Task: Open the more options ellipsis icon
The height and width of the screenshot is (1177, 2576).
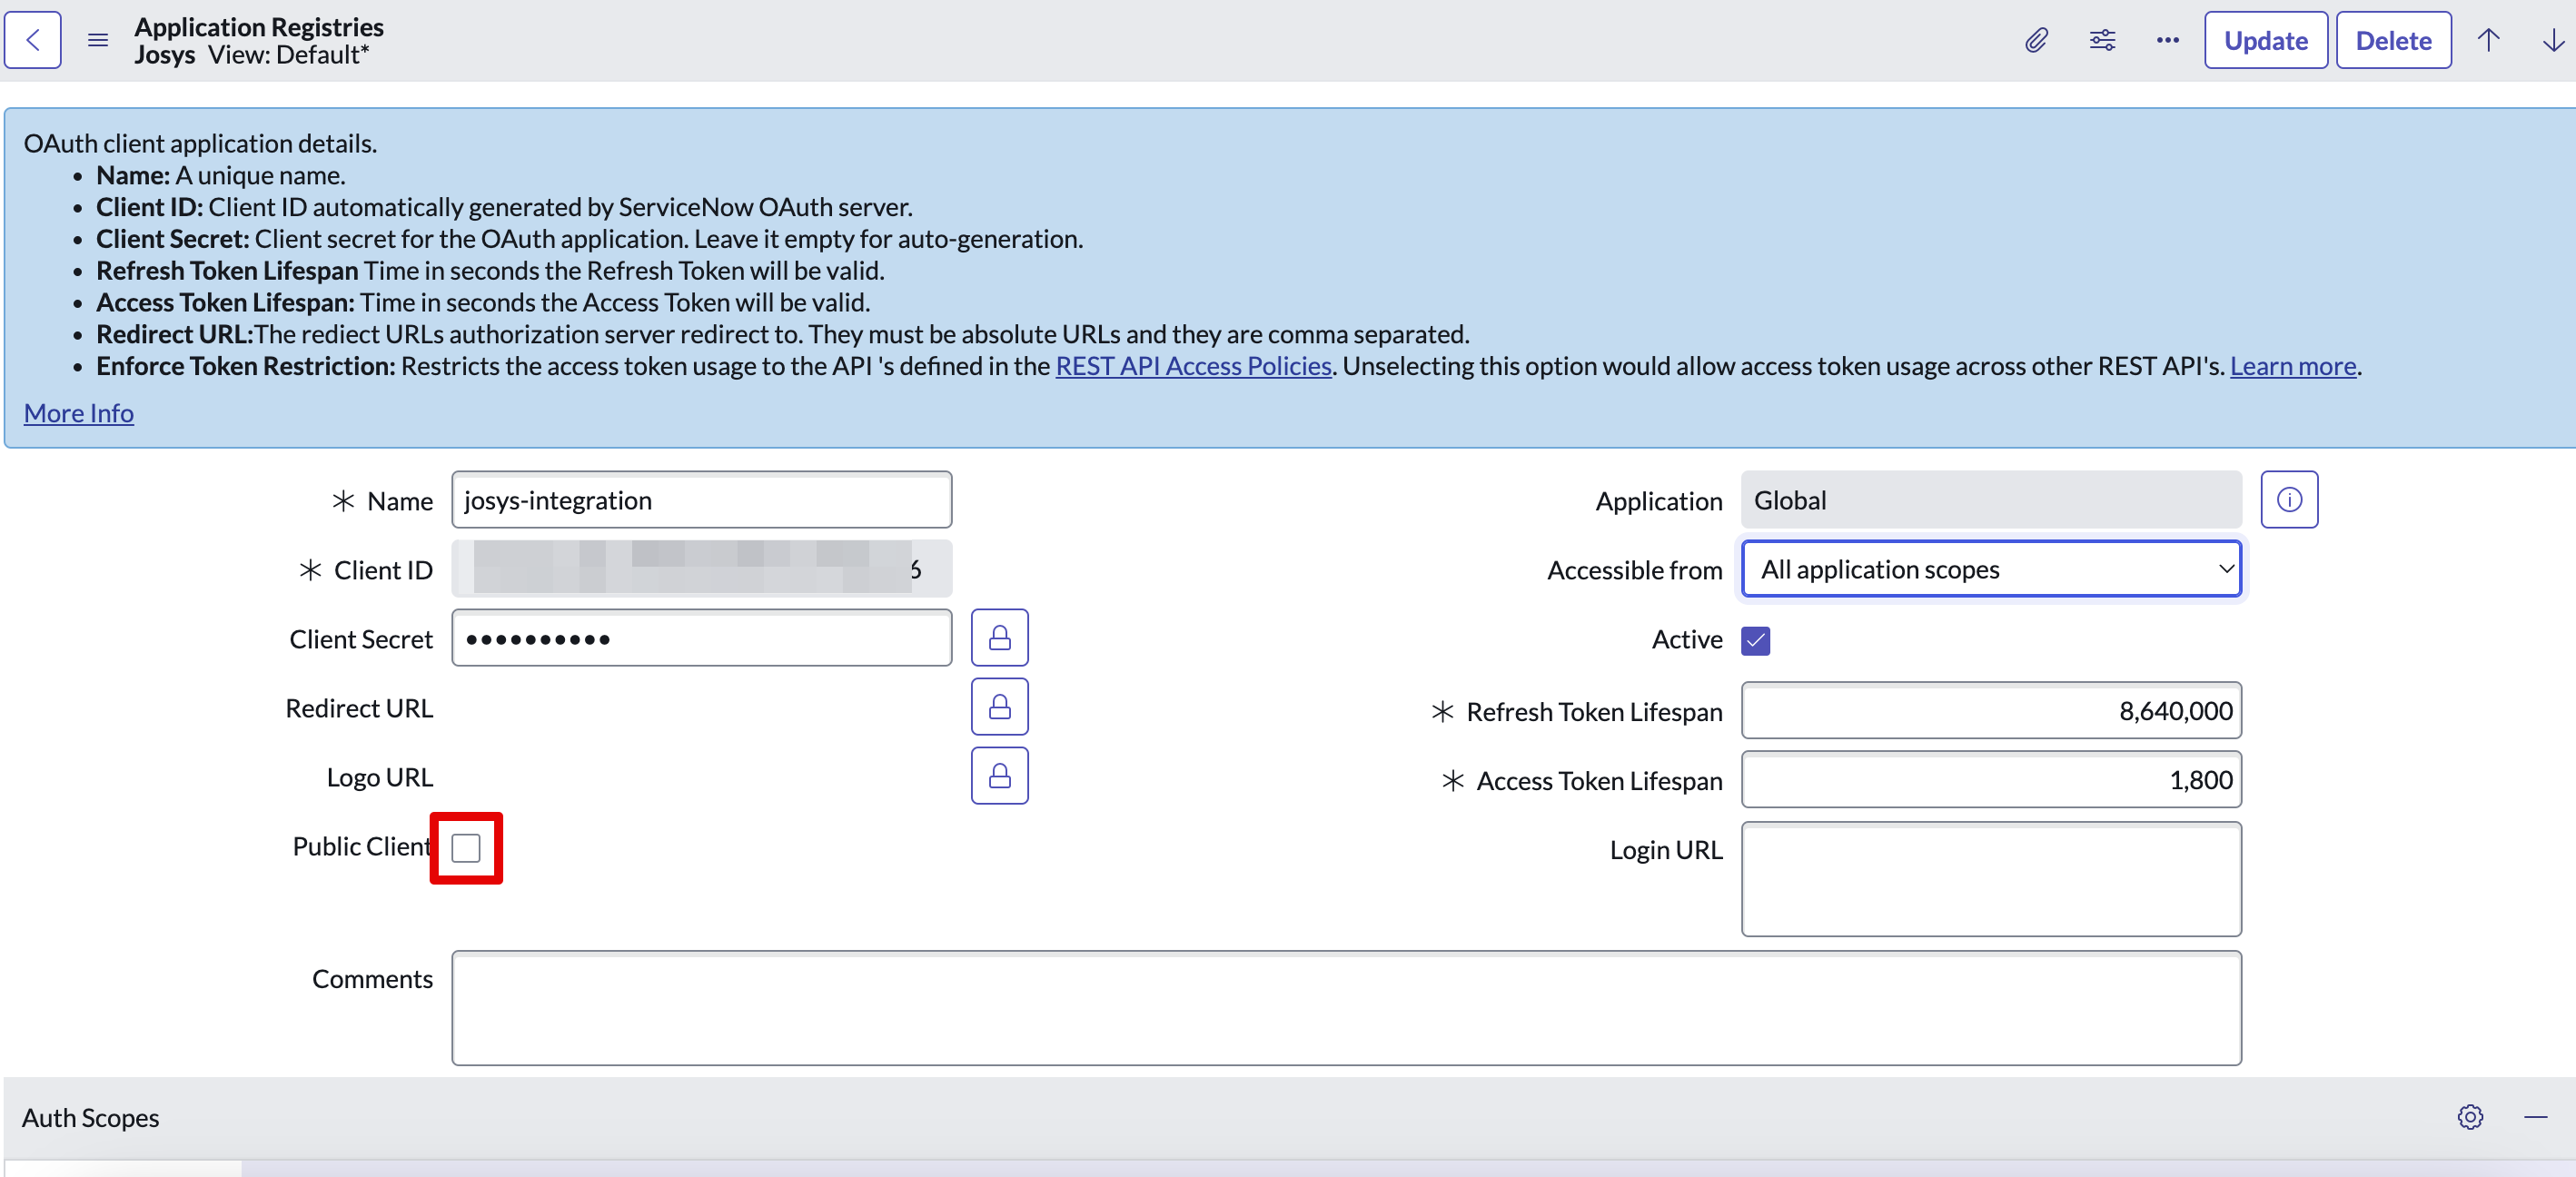Action: [2167, 40]
